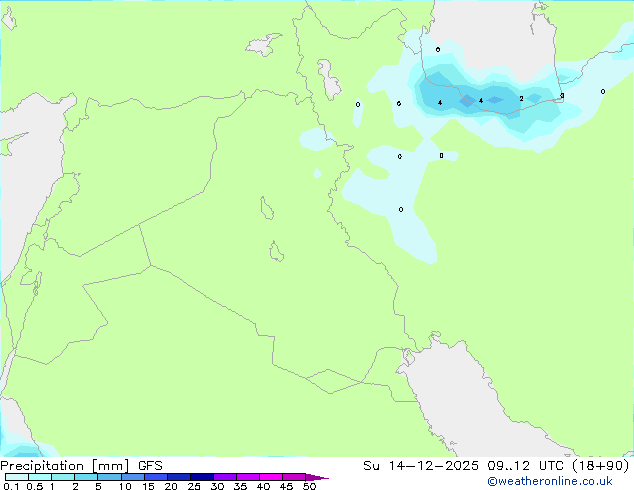Click the 5–10 mm legend color swatch
The width and height of the screenshot is (634, 490).
coord(110,477)
